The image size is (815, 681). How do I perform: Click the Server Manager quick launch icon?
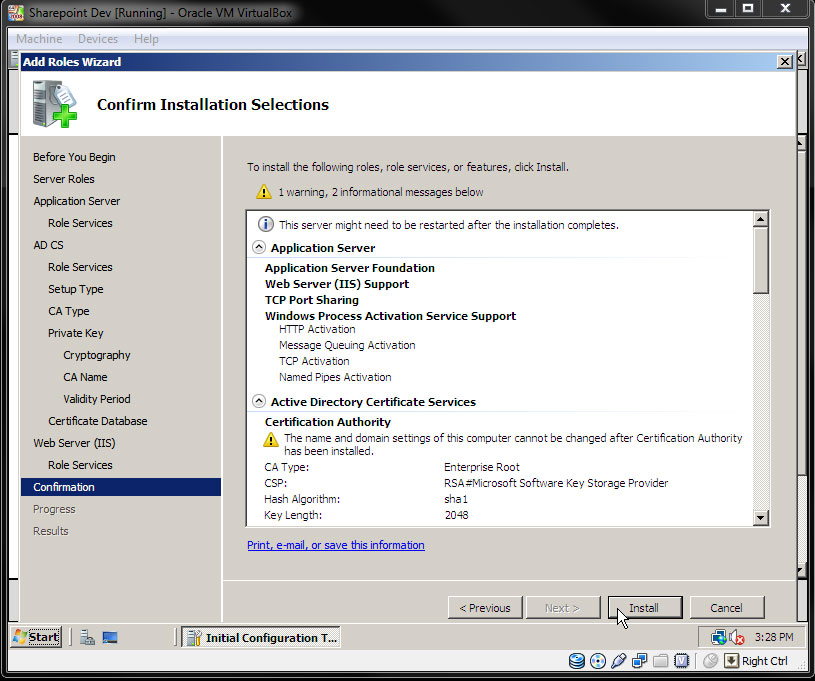pos(87,637)
